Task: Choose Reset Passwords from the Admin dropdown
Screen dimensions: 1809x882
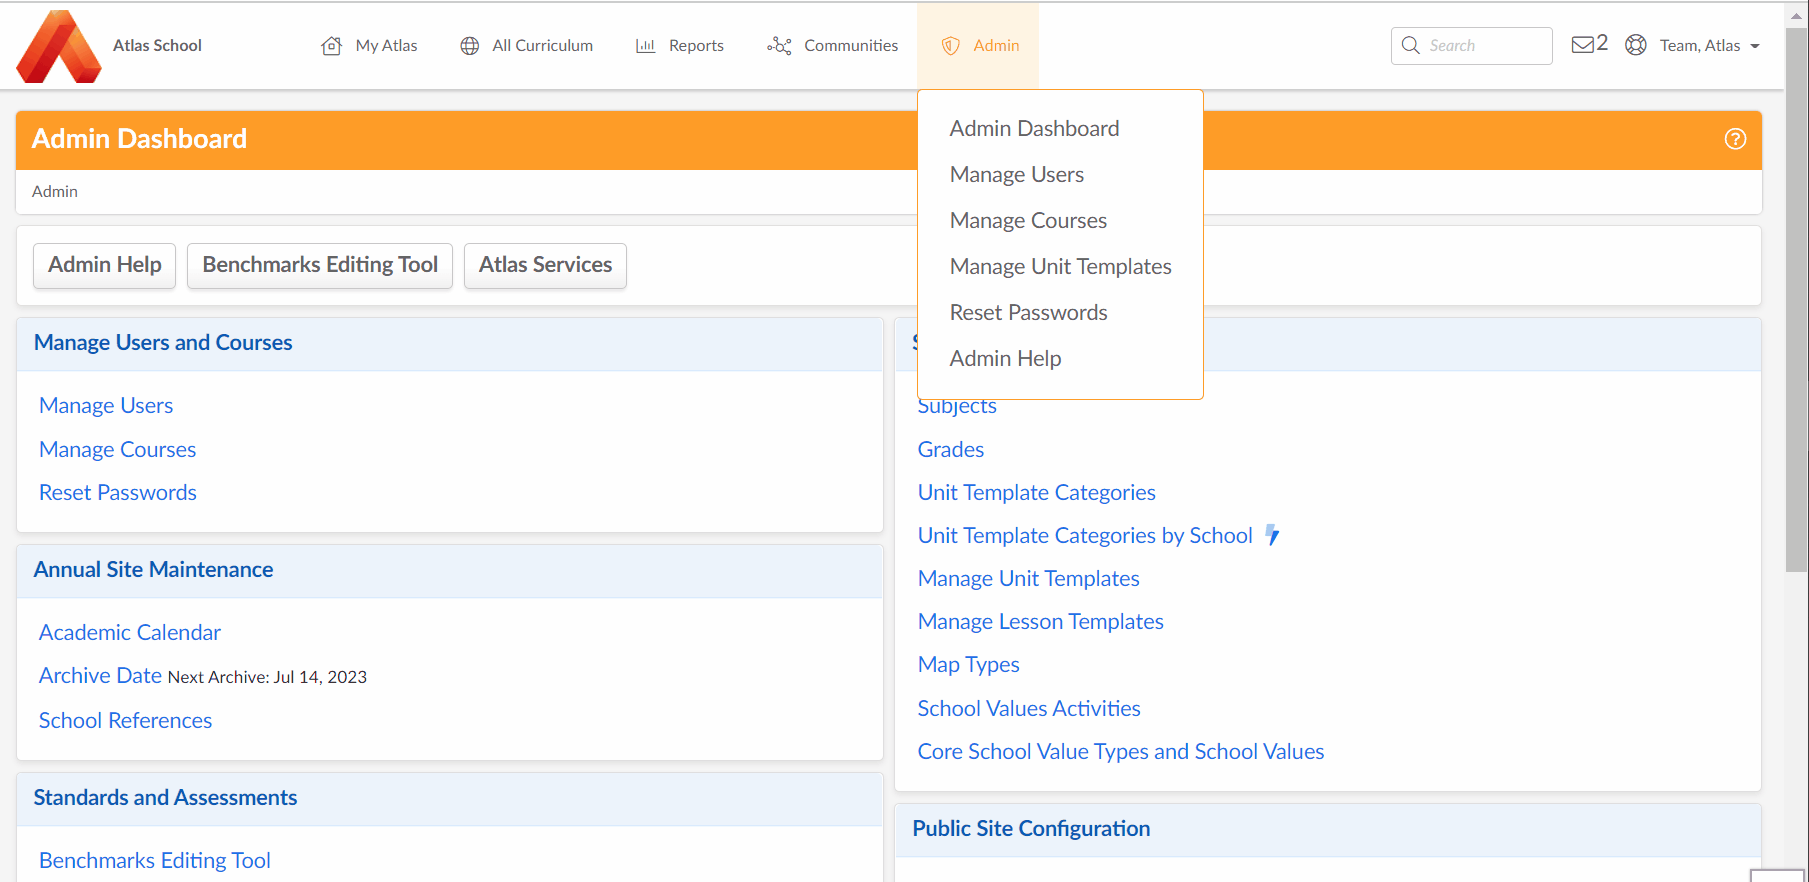Action: pyautogui.click(x=1028, y=313)
